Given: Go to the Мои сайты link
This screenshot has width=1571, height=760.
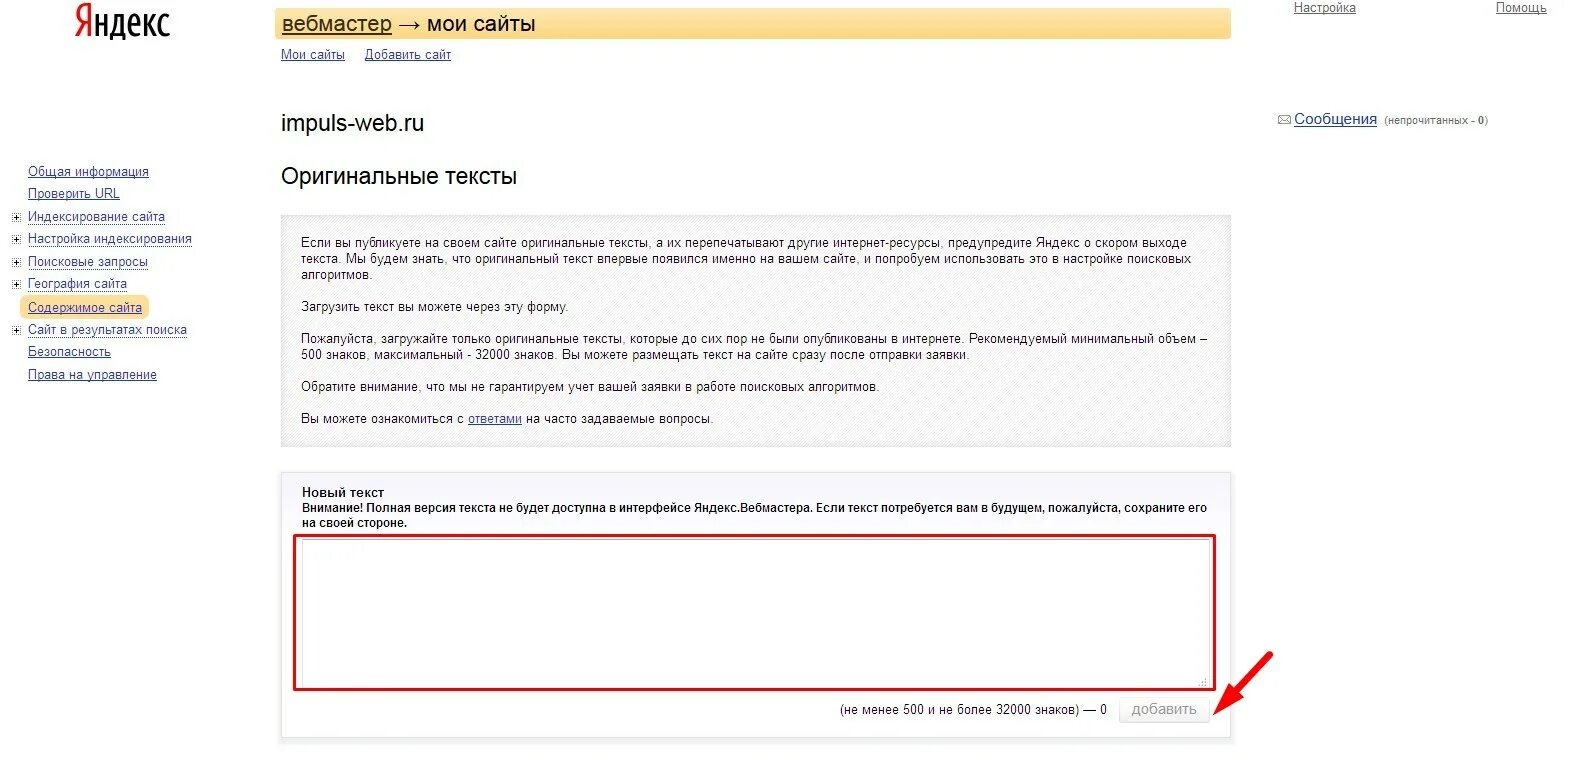Looking at the screenshot, I should 313,55.
